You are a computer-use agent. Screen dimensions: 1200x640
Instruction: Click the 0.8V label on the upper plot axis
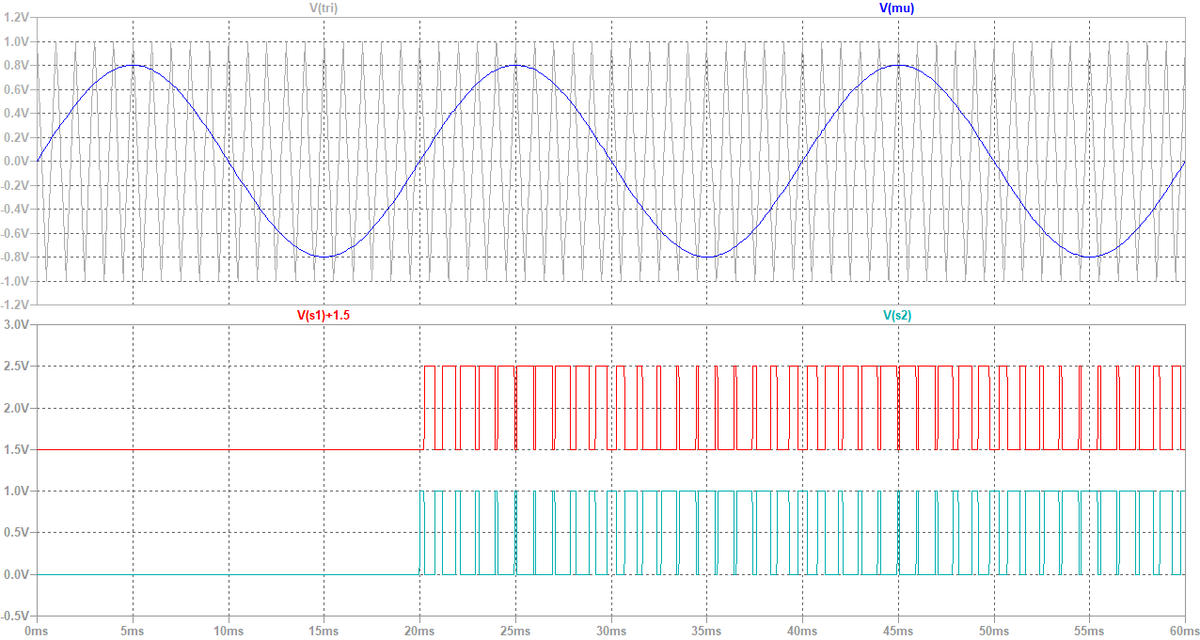point(17,66)
